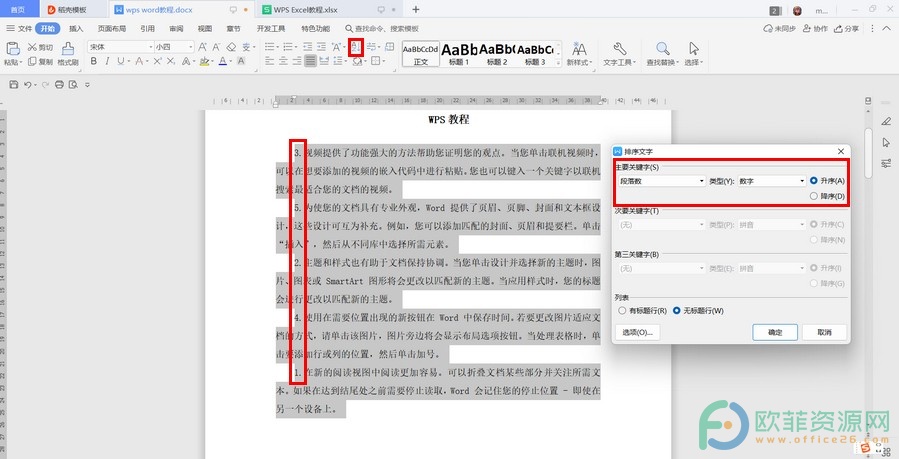Viewport: 899px width, 459px height.
Task: Open the font size 小四 dropdown
Action: 191,47
